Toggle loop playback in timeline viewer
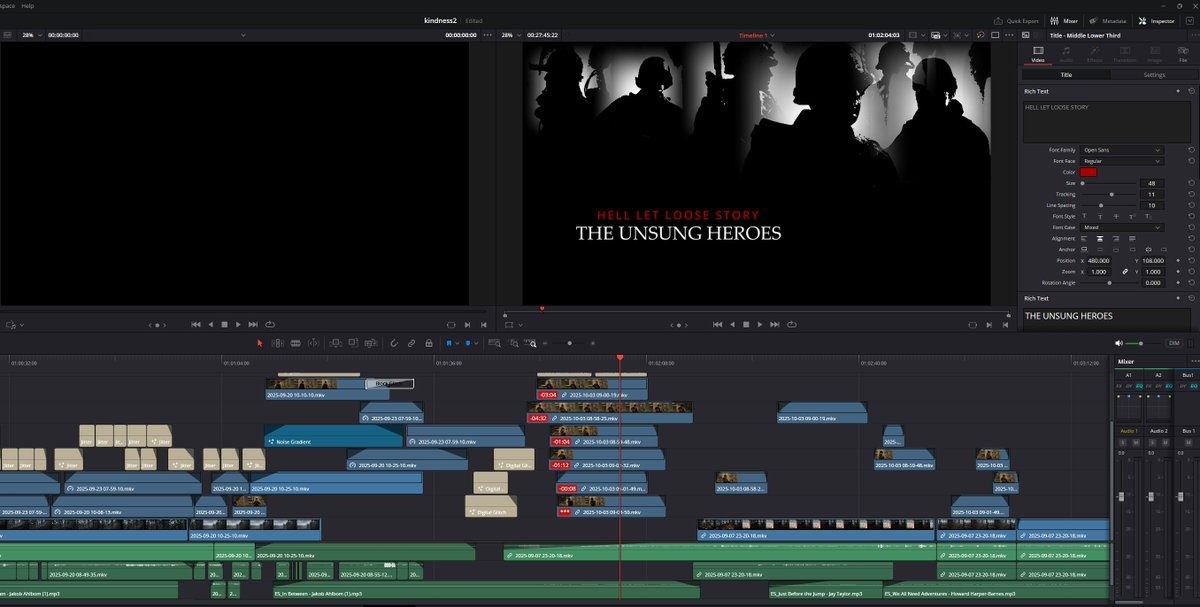 point(792,324)
